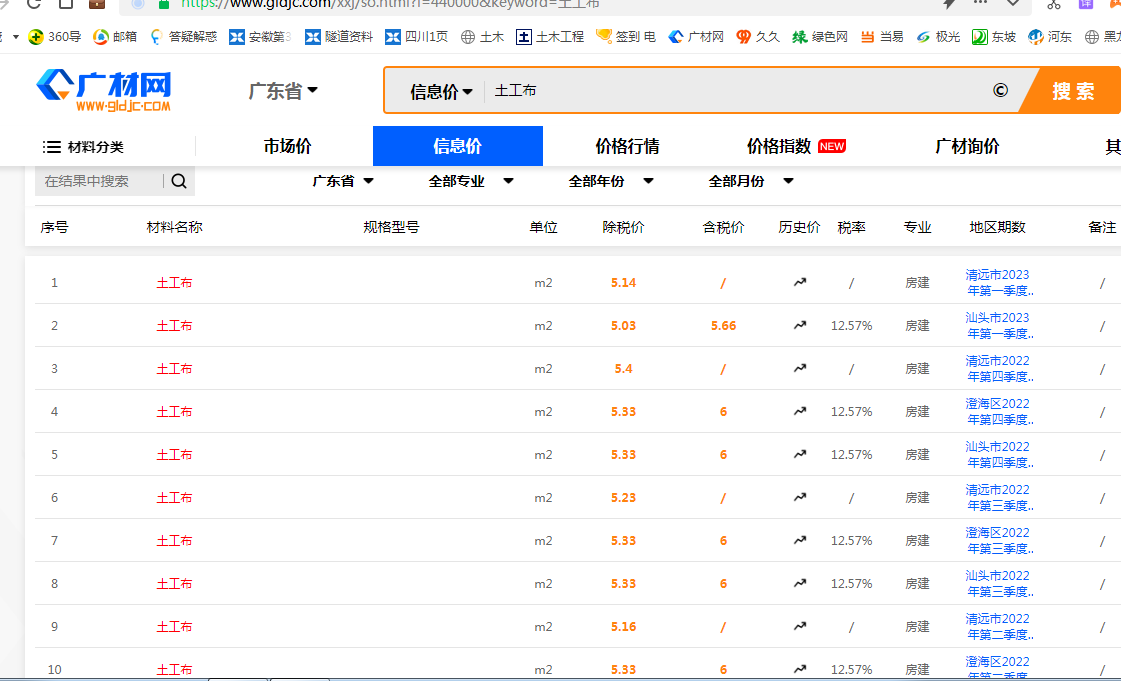This screenshot has height=681, width=1121.
Task: Click the 含税价 column header
Action: pyautogui.click(x=724, y=227)
